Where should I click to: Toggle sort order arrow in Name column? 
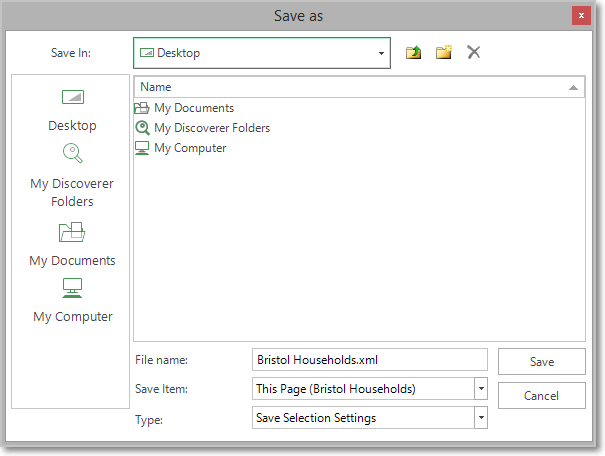(573, 88)
